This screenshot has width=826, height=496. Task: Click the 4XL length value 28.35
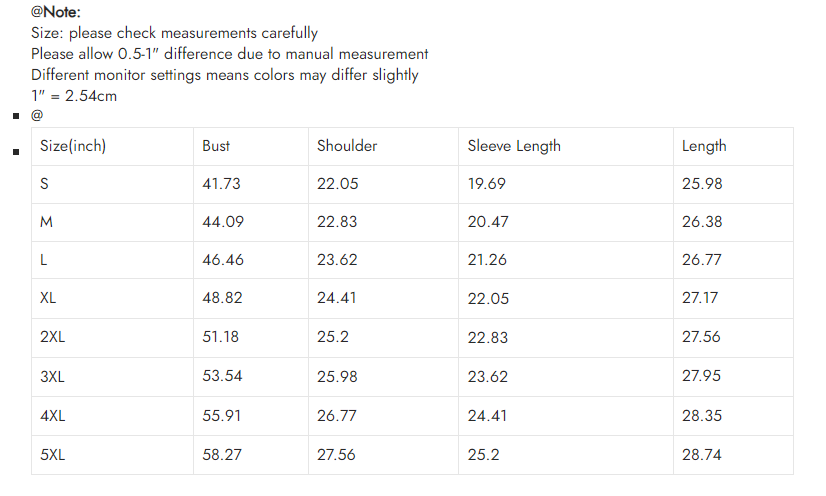702,415
